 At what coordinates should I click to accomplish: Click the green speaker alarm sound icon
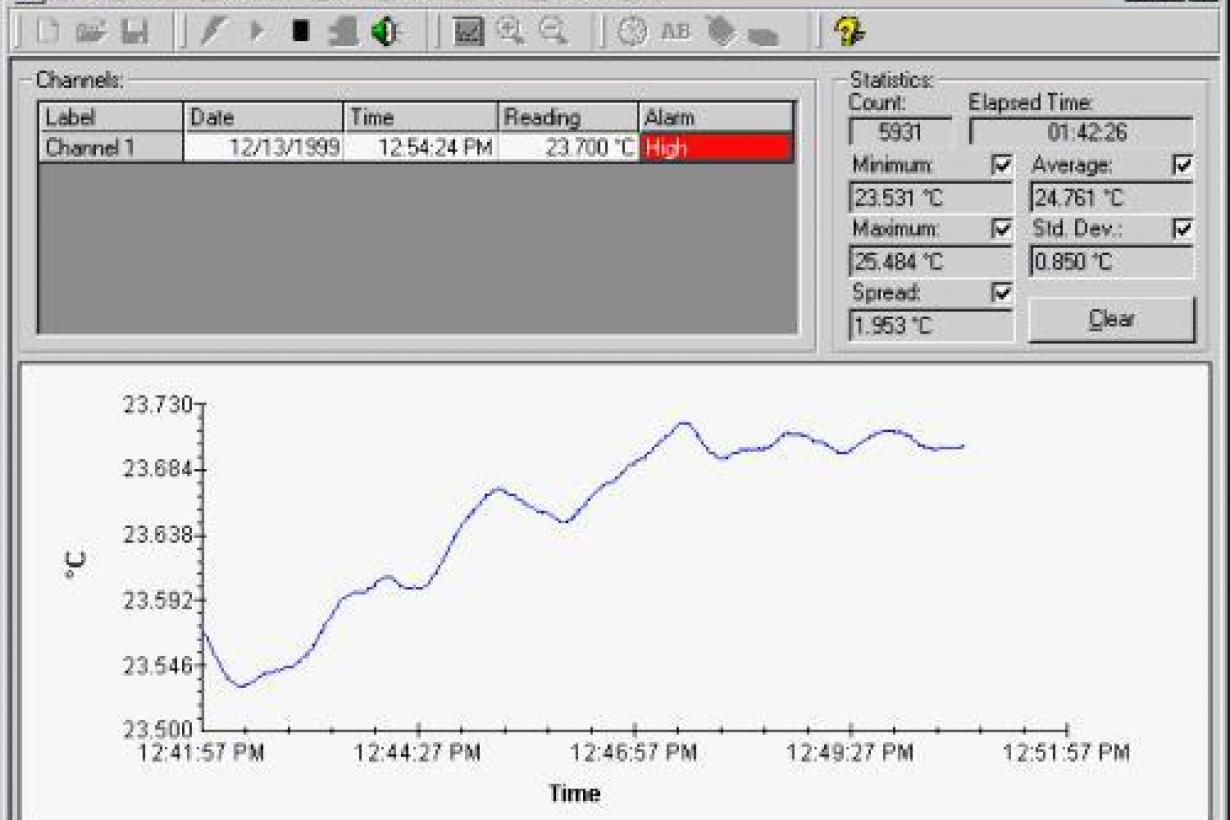click(385, 32)
